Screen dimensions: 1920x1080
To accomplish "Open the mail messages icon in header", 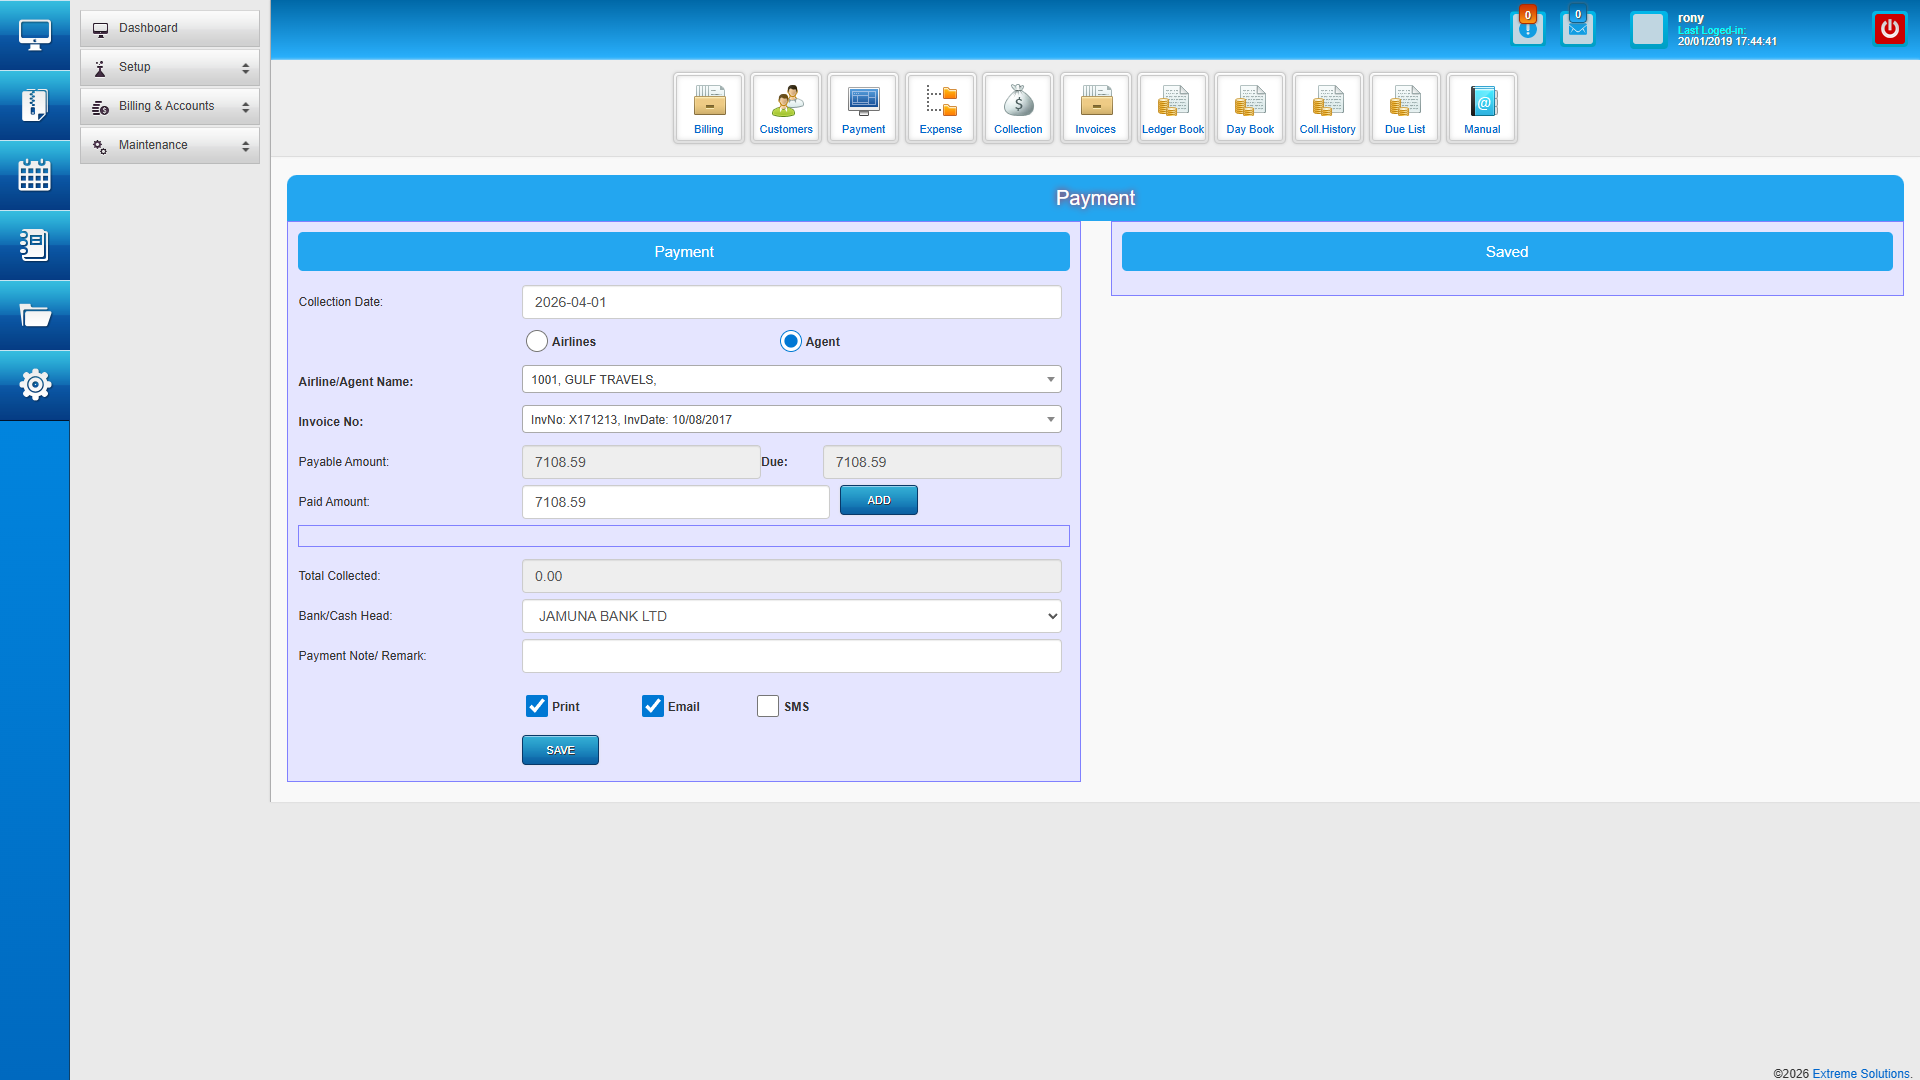I will [x=1577, y=29].
